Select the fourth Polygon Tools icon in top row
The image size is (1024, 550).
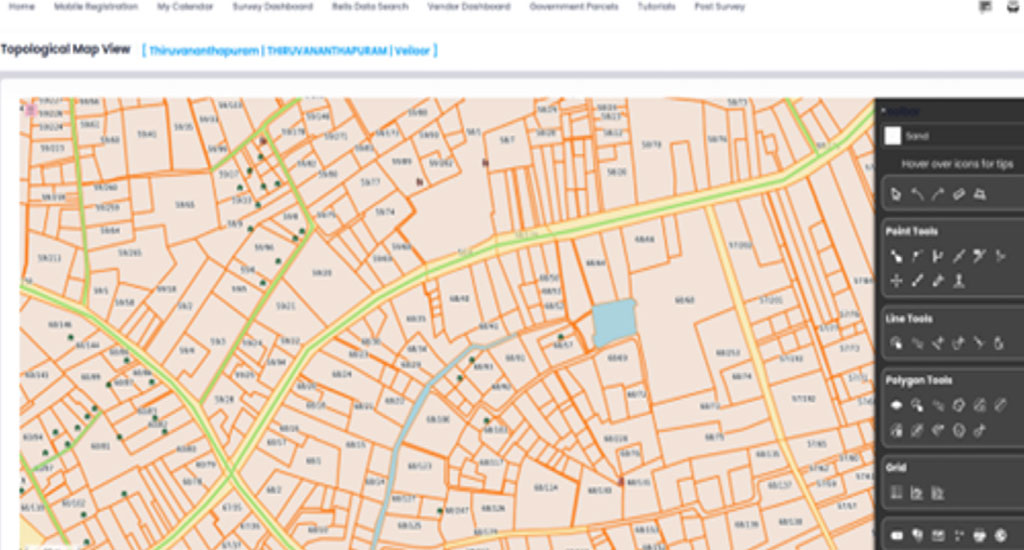click(959, 406)
